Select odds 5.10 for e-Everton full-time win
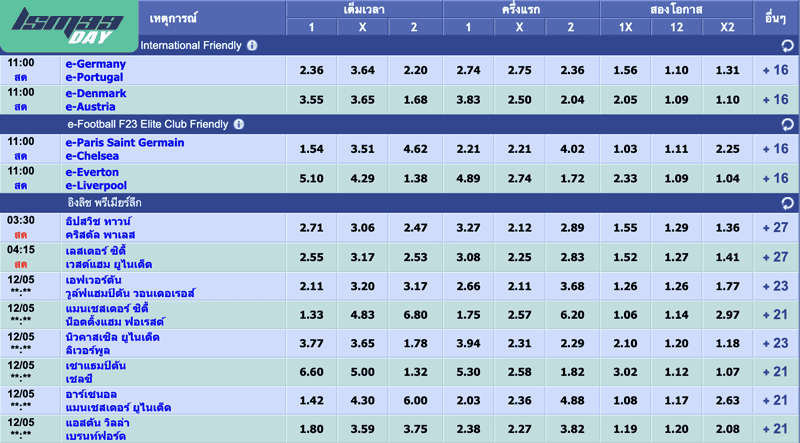Image resolution: width=800 pixels, height=443 pixels. tap(312, 179)
